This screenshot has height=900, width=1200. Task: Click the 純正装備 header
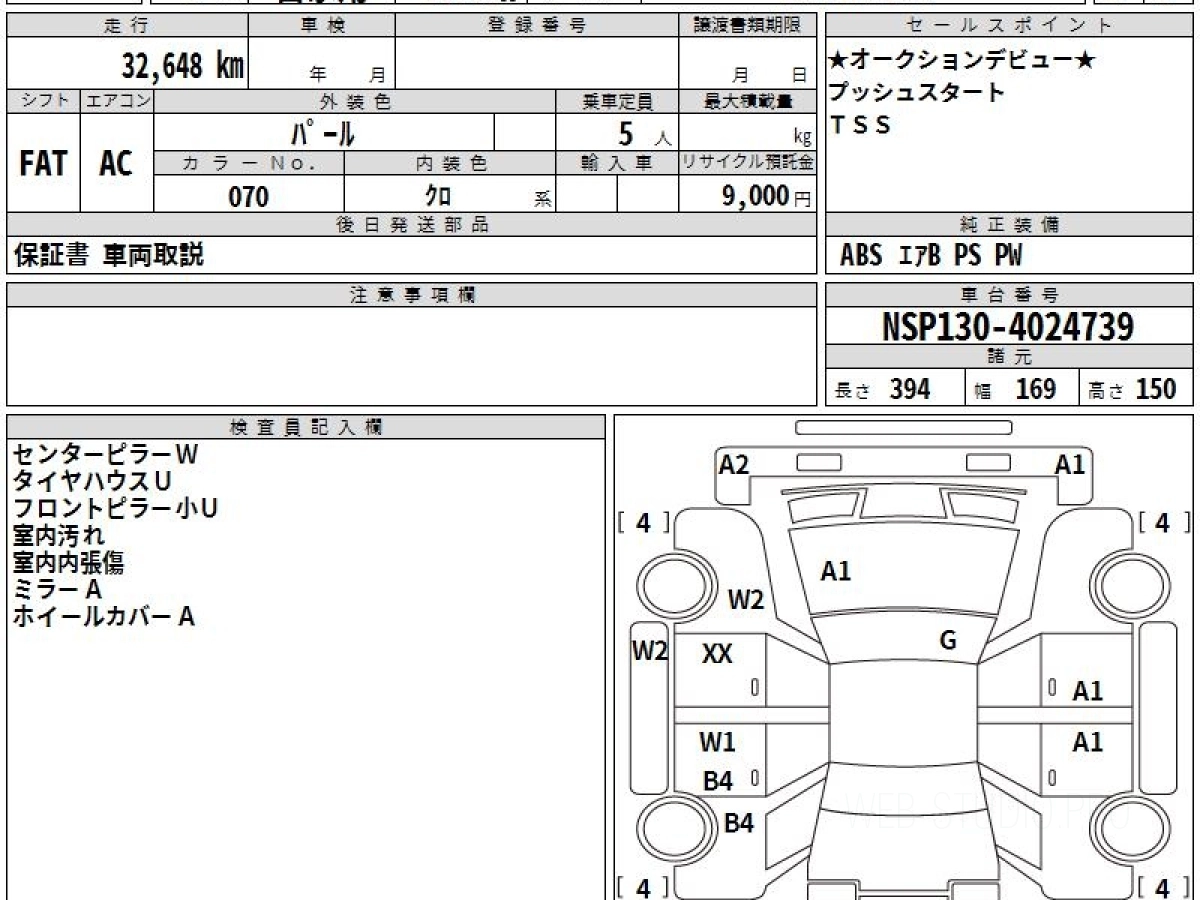coord(1008,225)
